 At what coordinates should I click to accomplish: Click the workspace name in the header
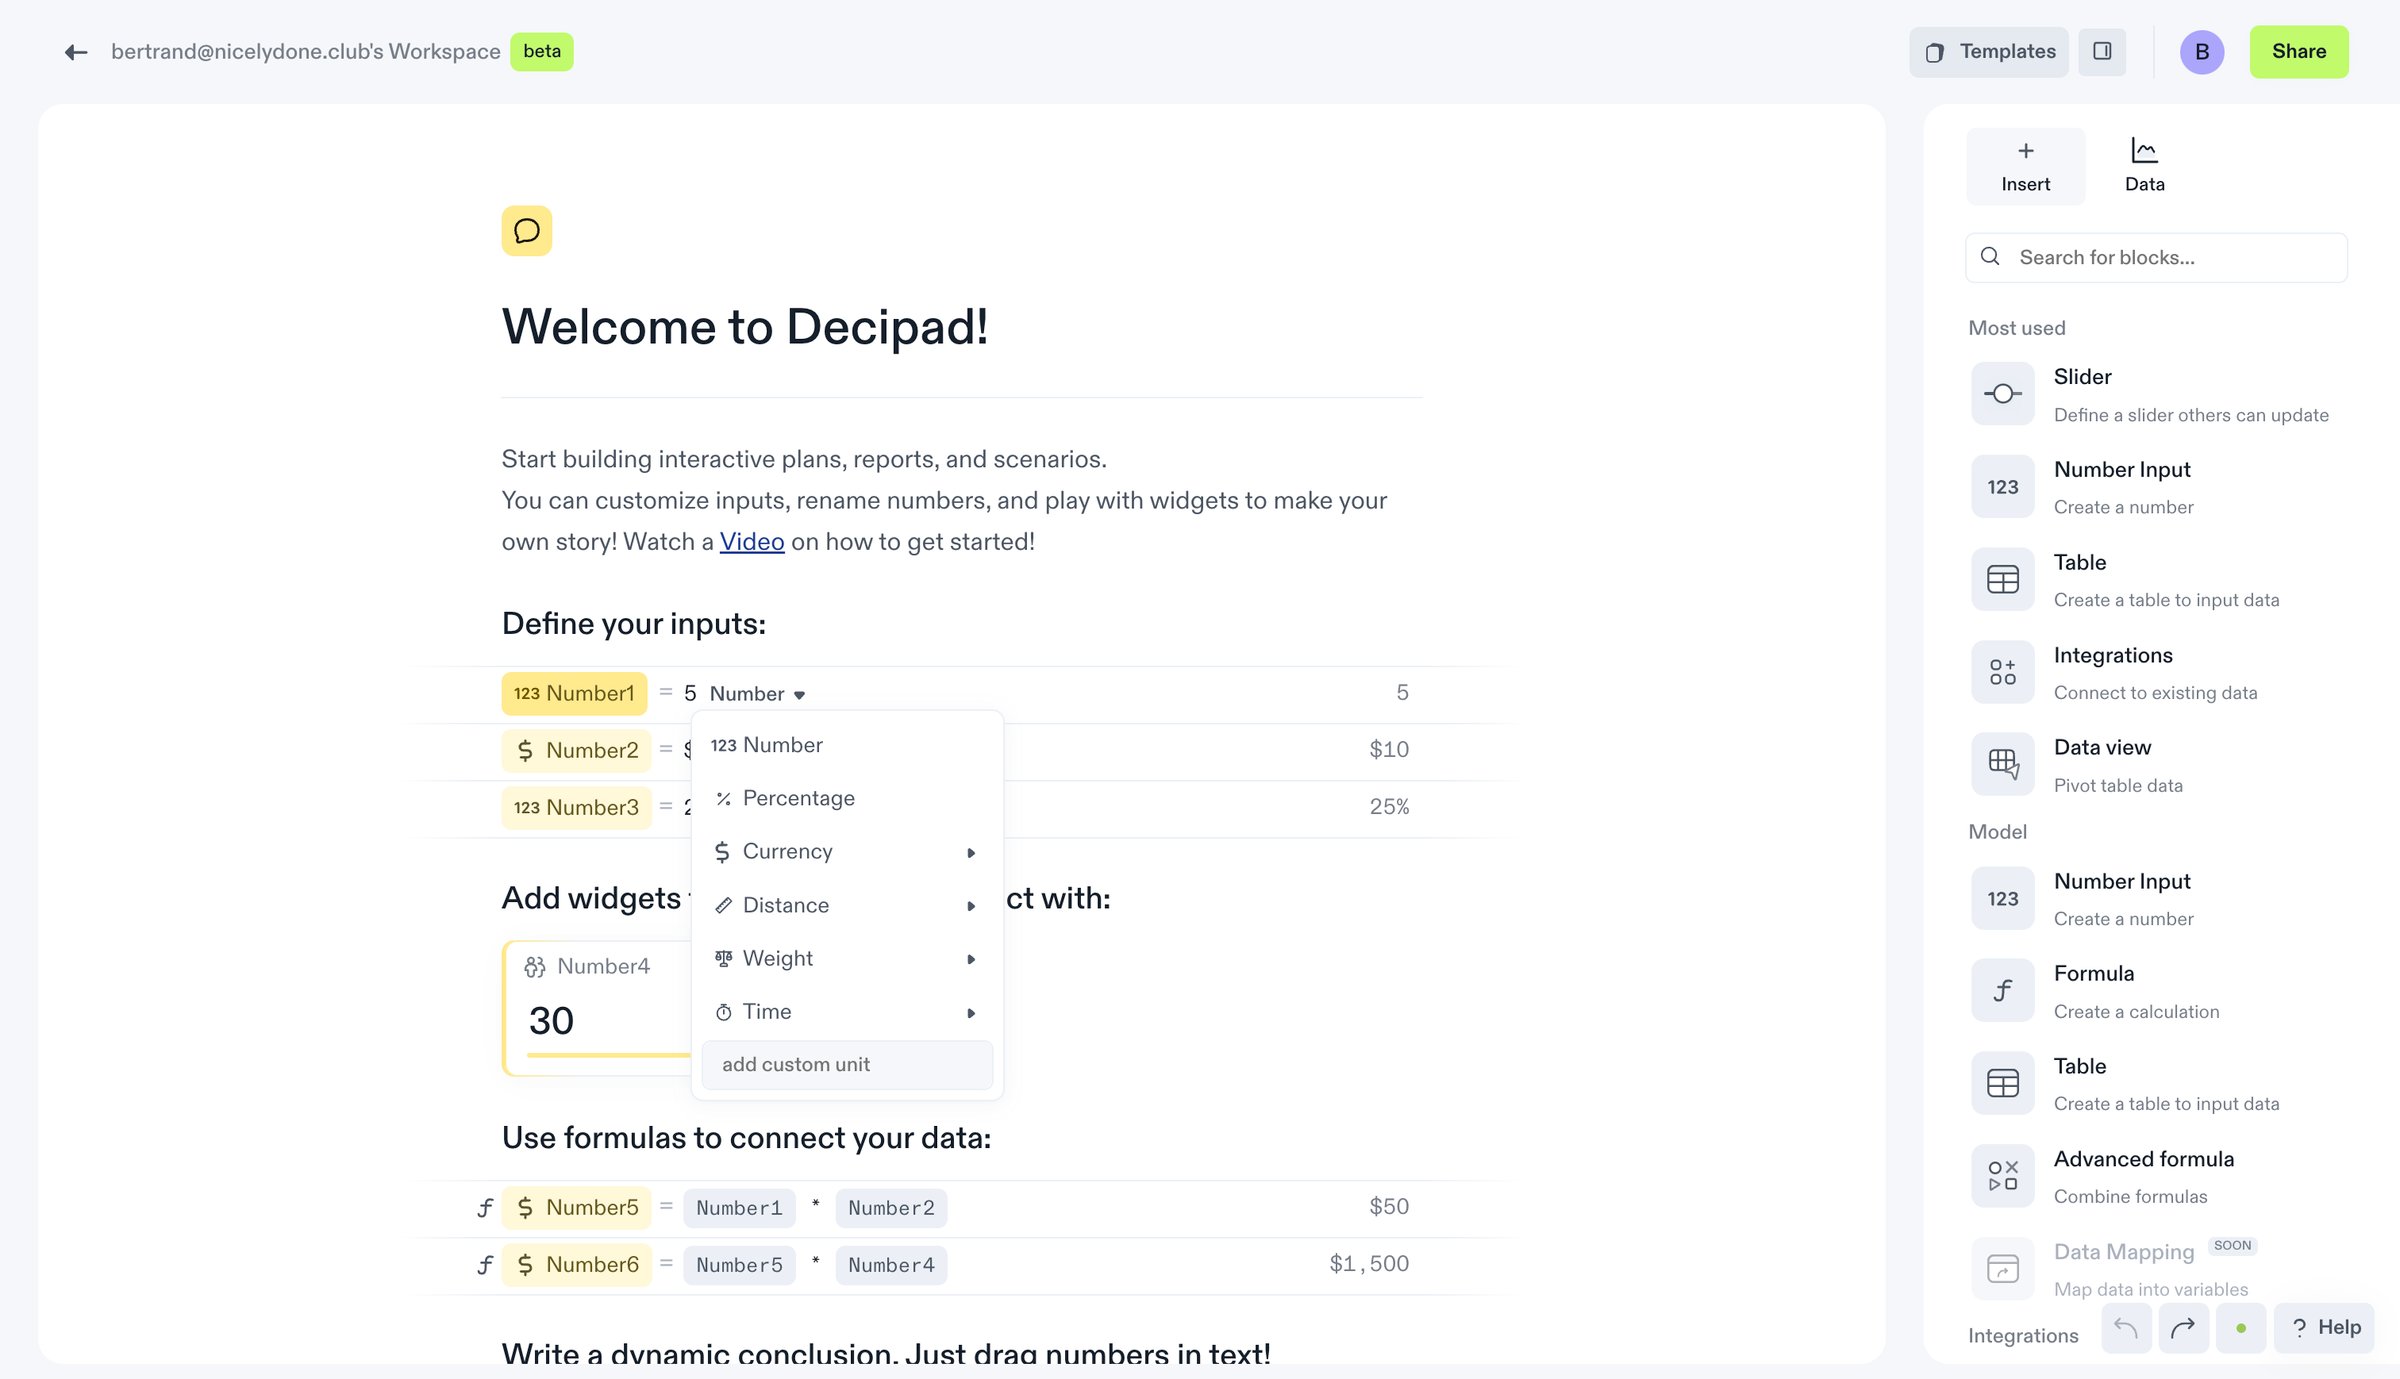306,52
